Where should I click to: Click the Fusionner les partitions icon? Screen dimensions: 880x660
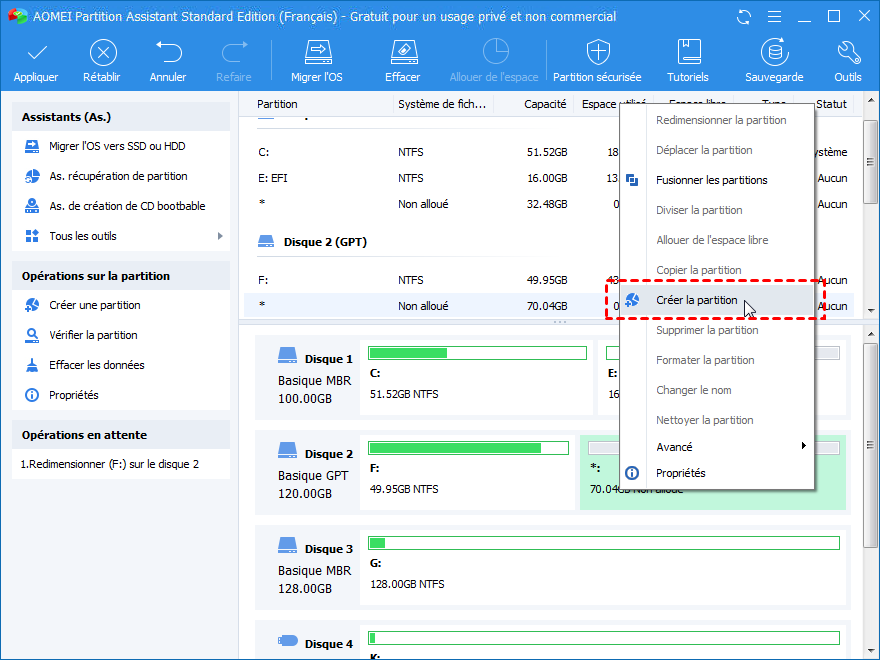(x=632, y=180)
